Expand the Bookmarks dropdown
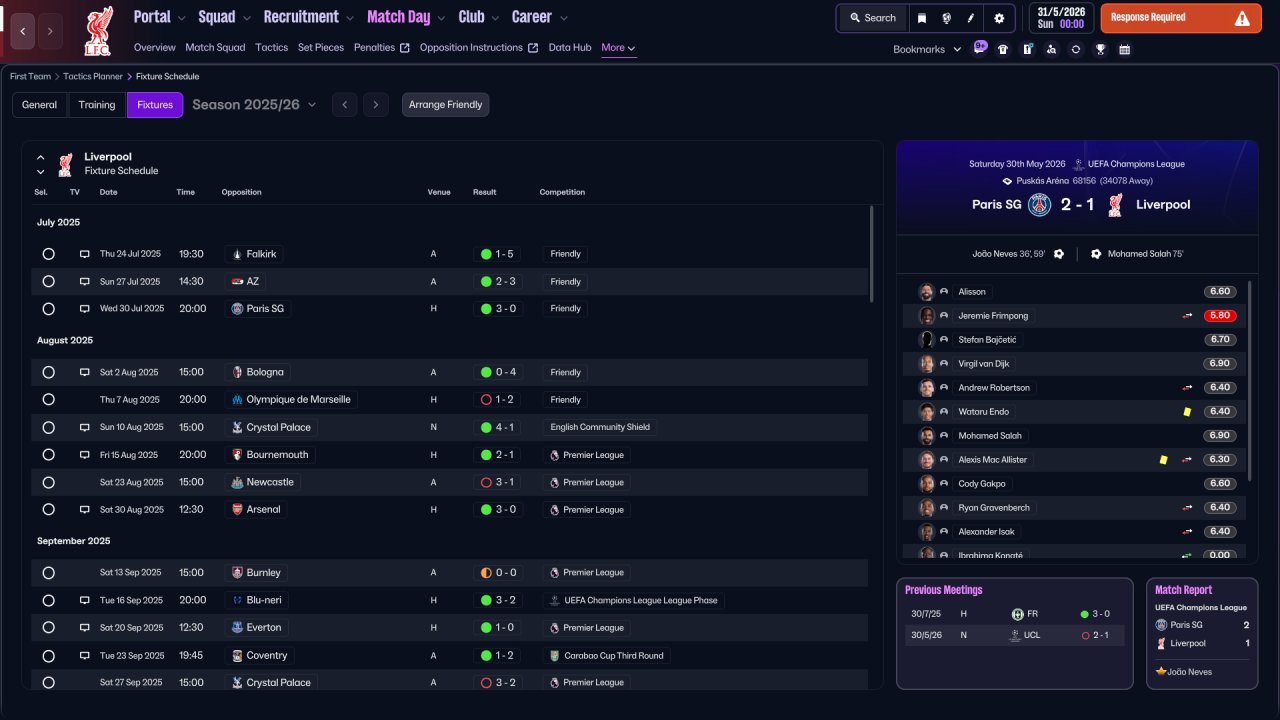 point(927,49)
